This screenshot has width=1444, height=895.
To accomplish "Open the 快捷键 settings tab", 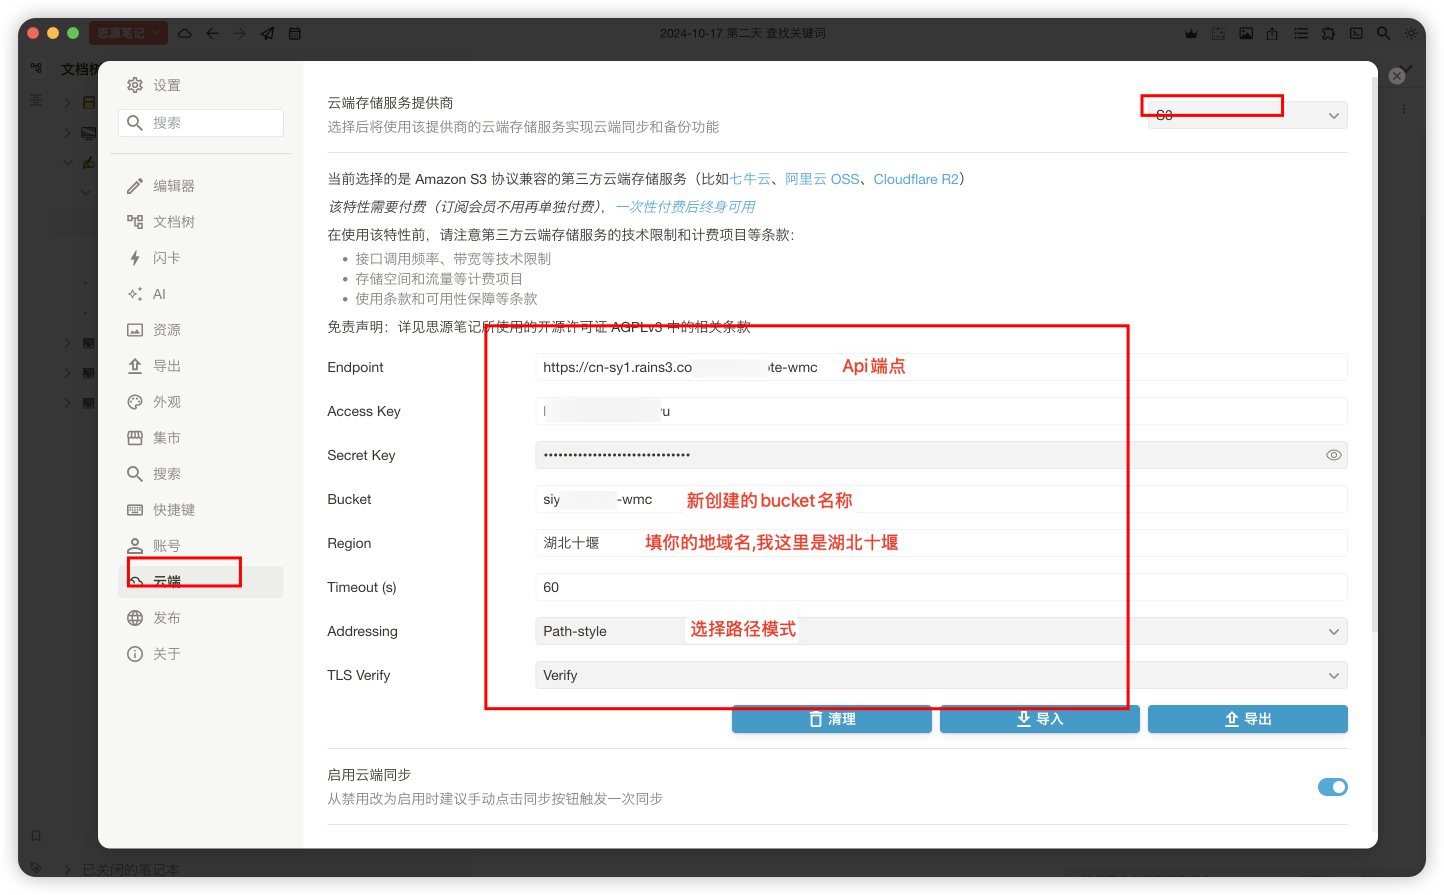I will pyautogui.click(x=201, y=510).
